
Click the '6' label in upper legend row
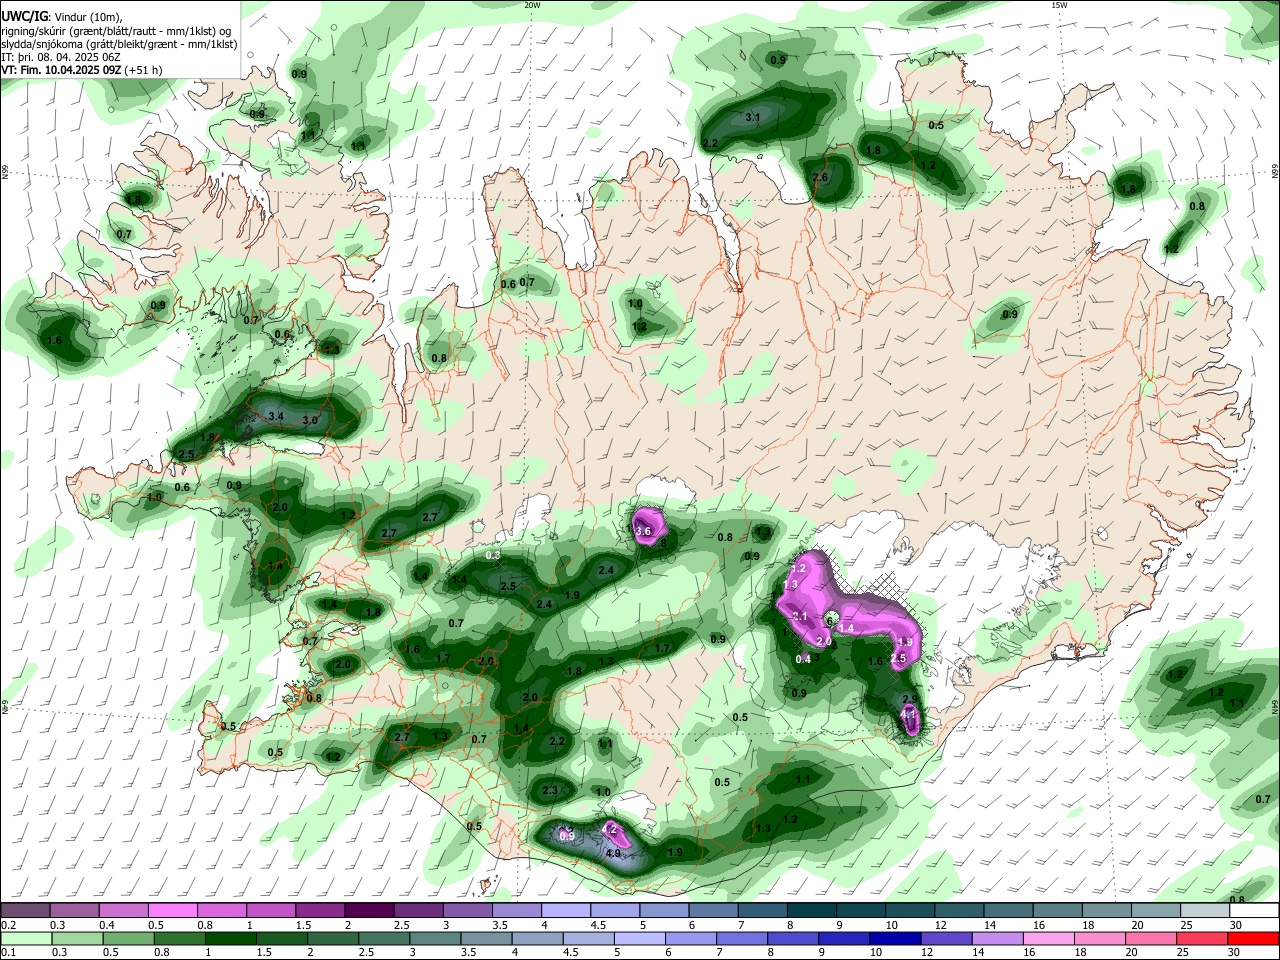point(691,925)
